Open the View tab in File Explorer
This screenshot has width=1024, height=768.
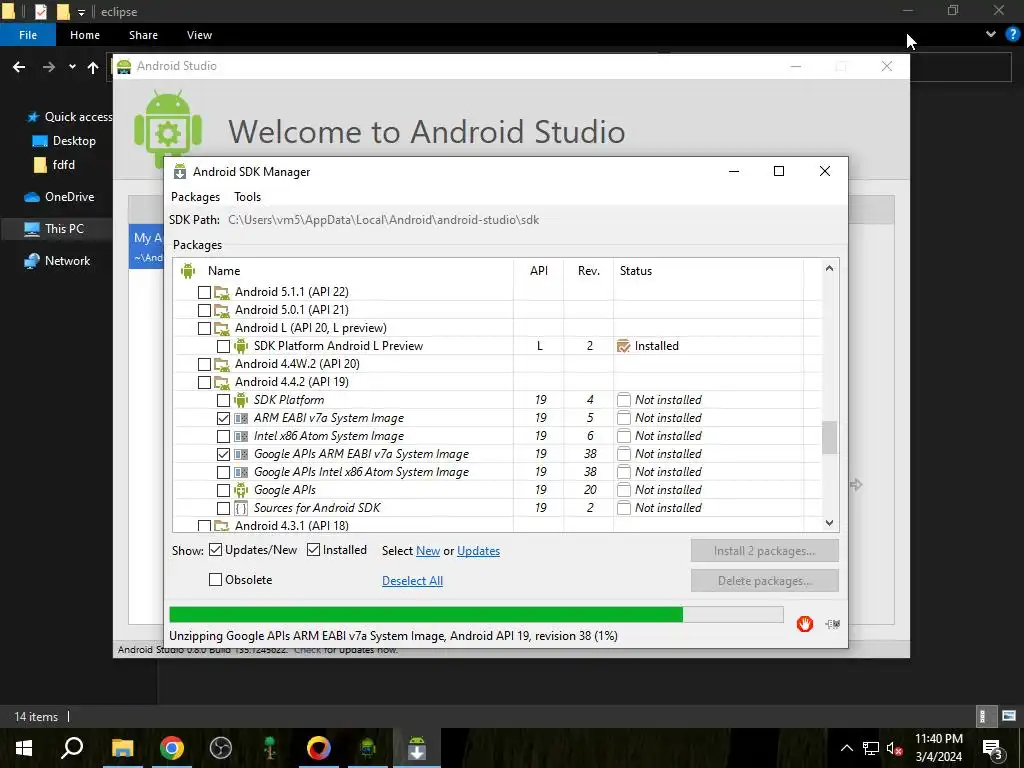pyautogui.click(x=199, y=35)
